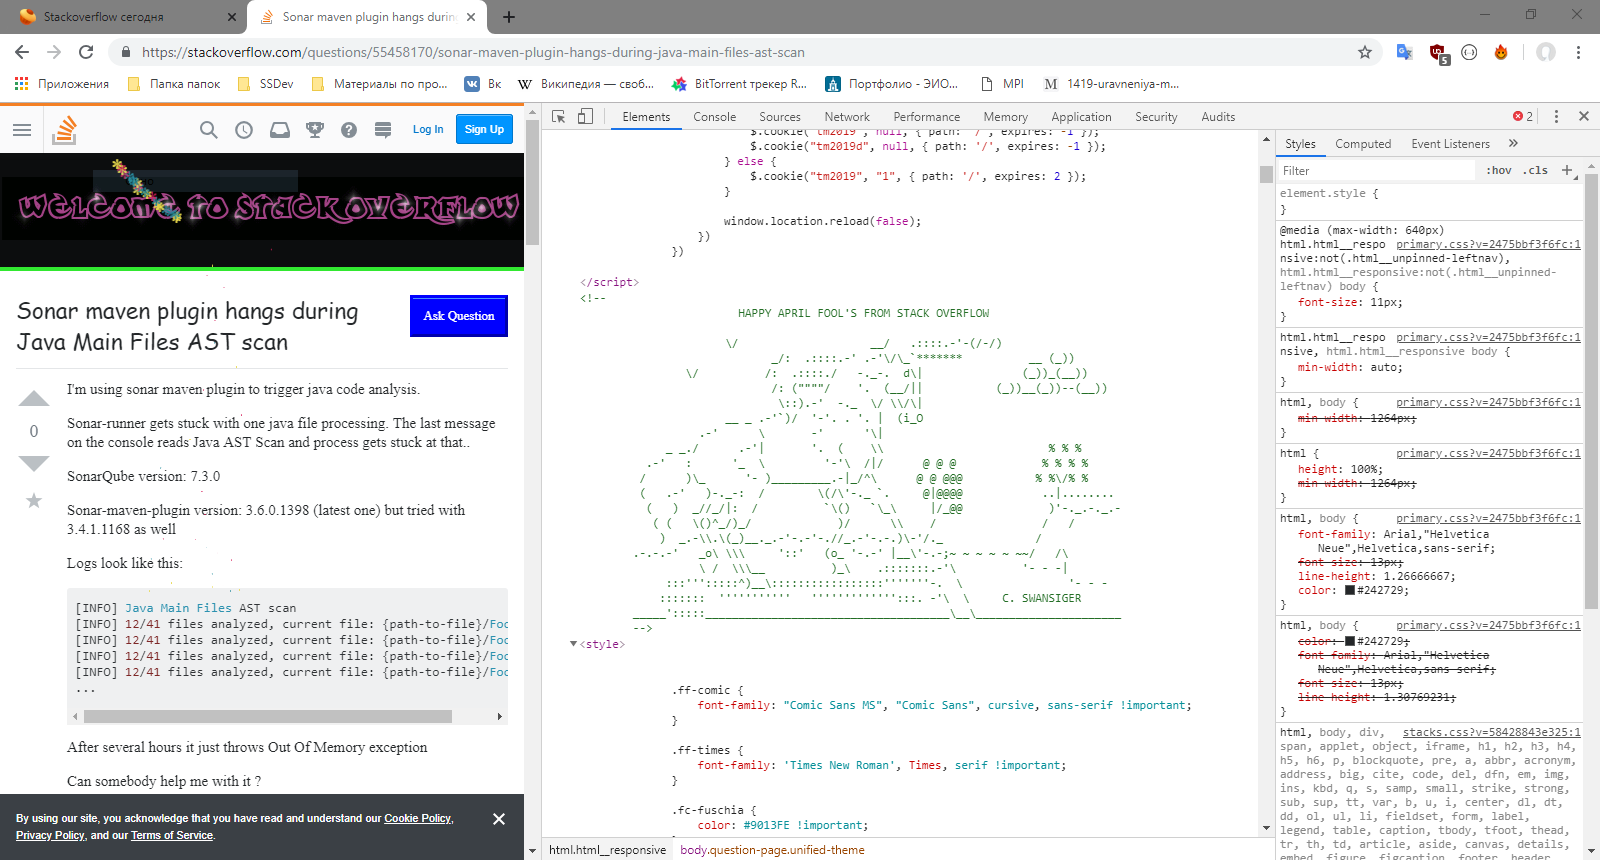Go back with the browser back arrow
The image size is (1600, 860).
coord(22,52)
